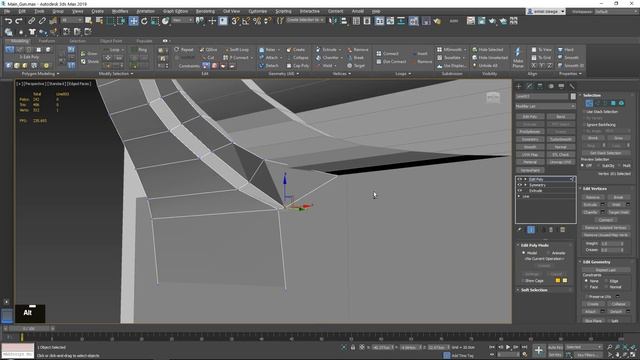Open the Hierarchy tab in command panel

coord(540,86)
